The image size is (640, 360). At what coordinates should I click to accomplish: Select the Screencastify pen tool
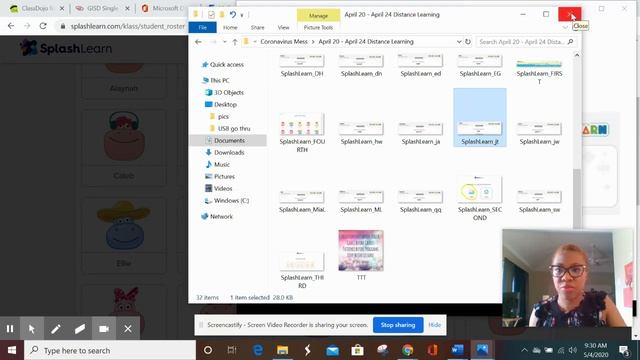(x=56, y=329)
